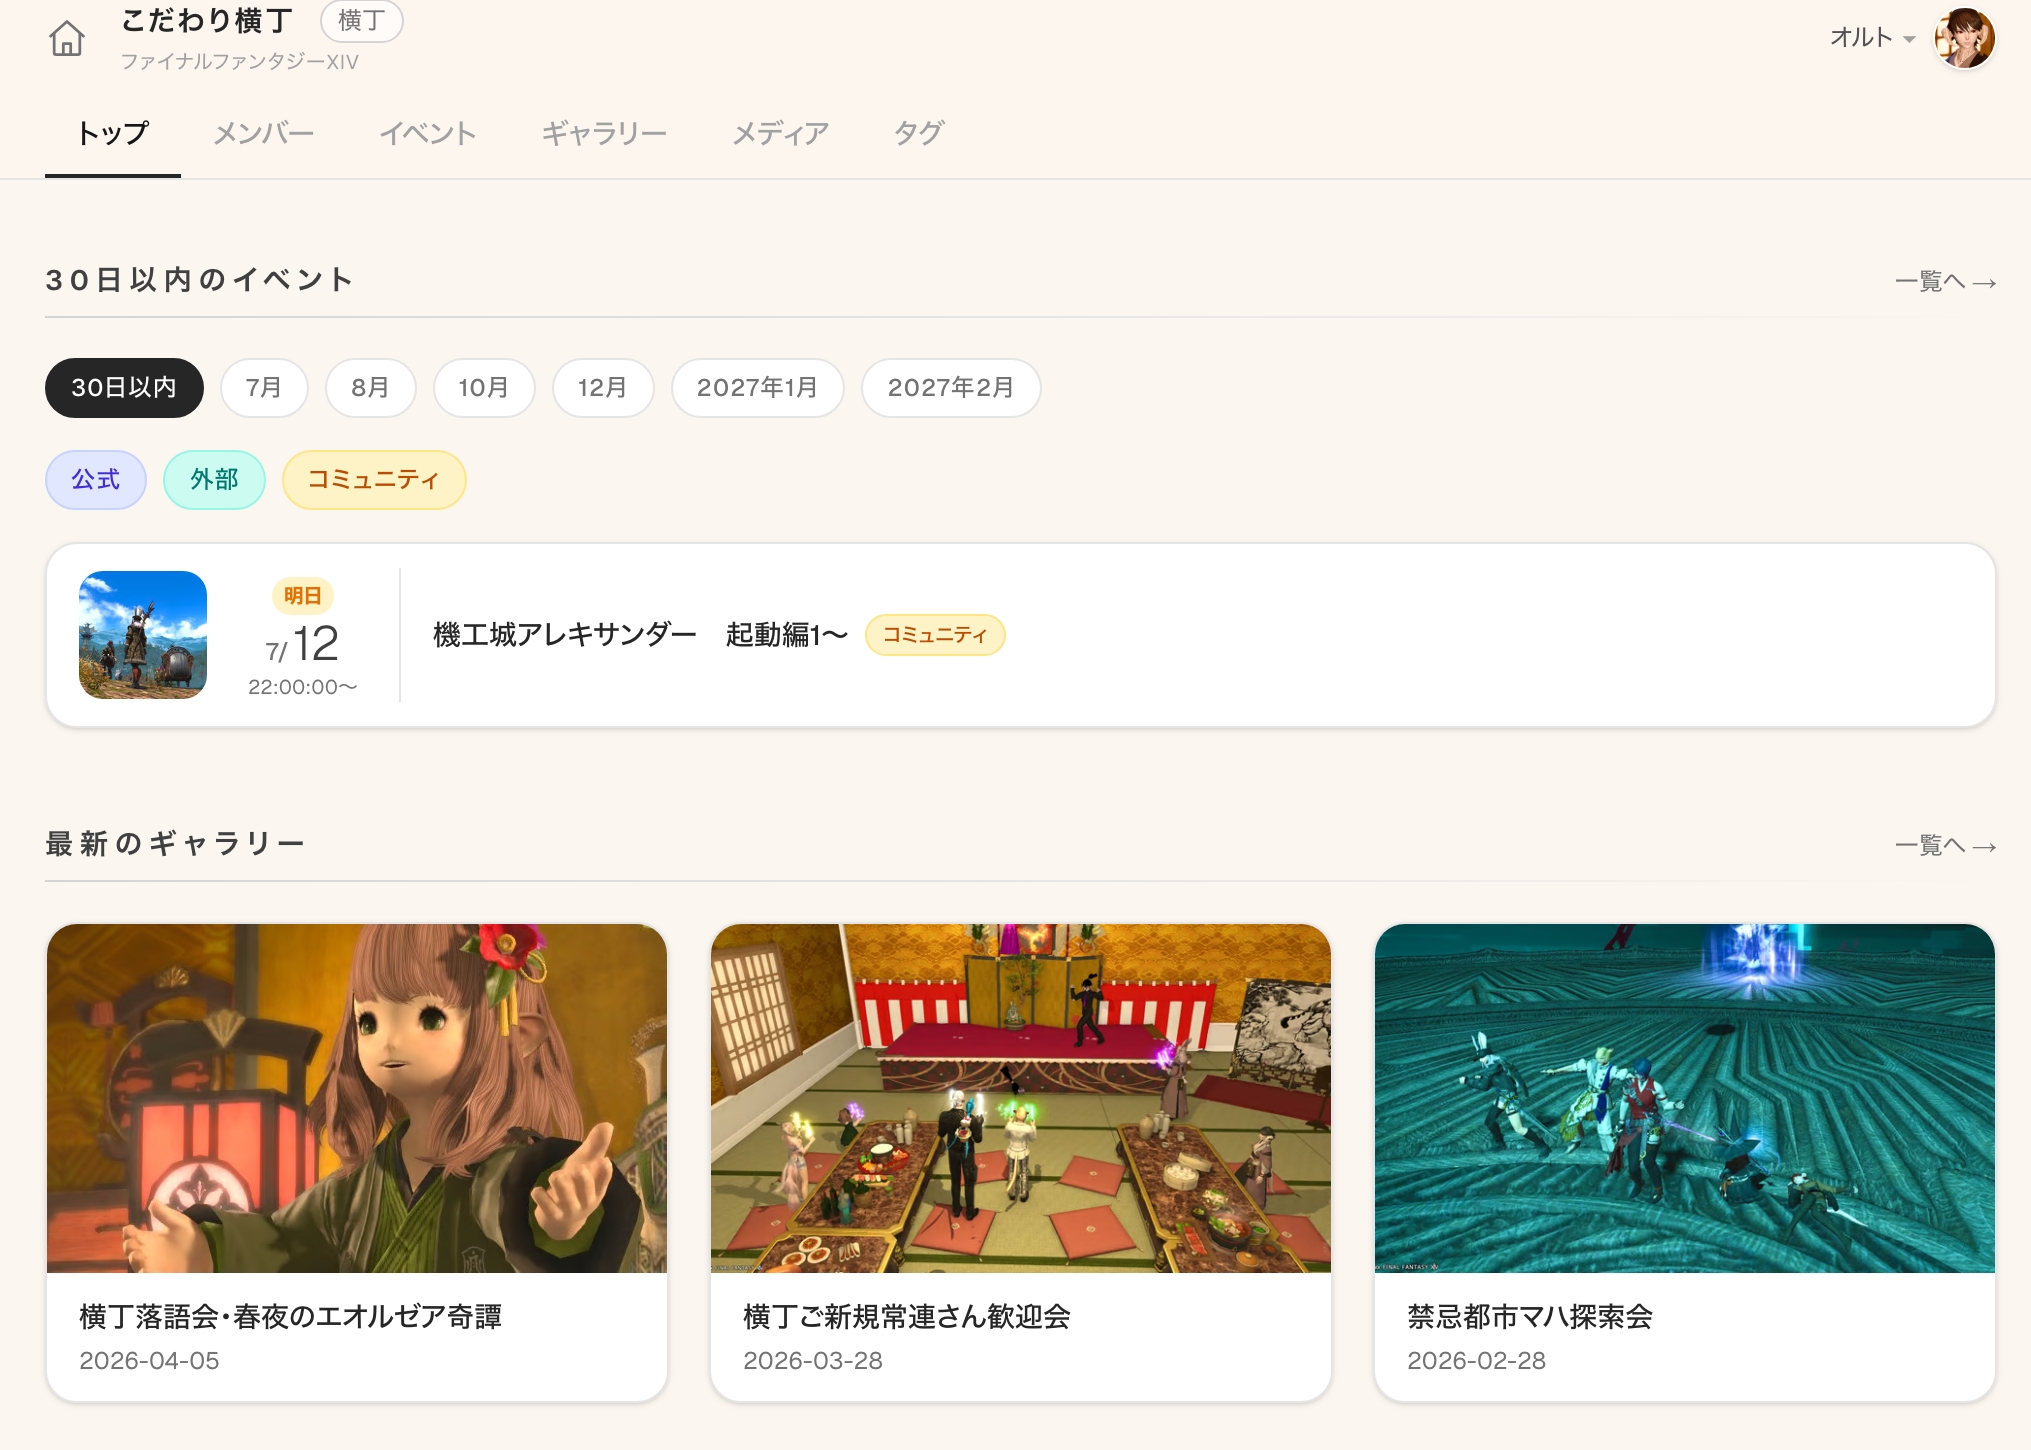Filter events by 12月

point(603,387)
